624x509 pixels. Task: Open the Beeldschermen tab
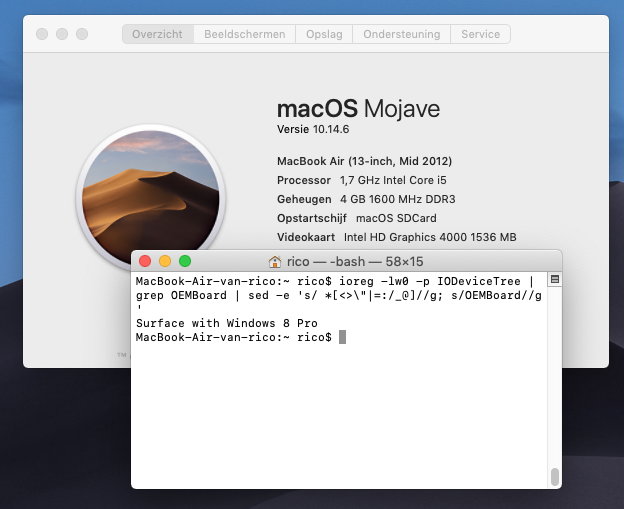[244, 34]
